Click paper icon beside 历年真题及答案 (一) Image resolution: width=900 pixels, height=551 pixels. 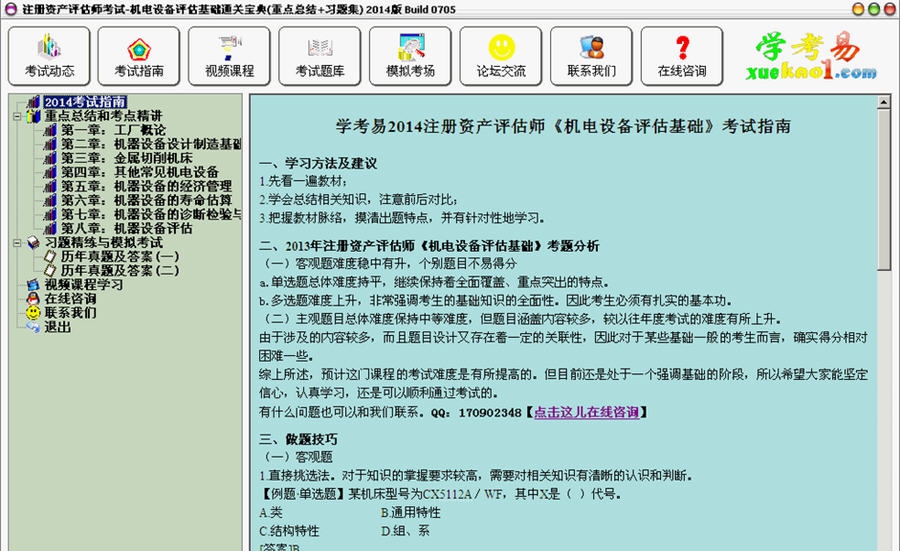51,257
